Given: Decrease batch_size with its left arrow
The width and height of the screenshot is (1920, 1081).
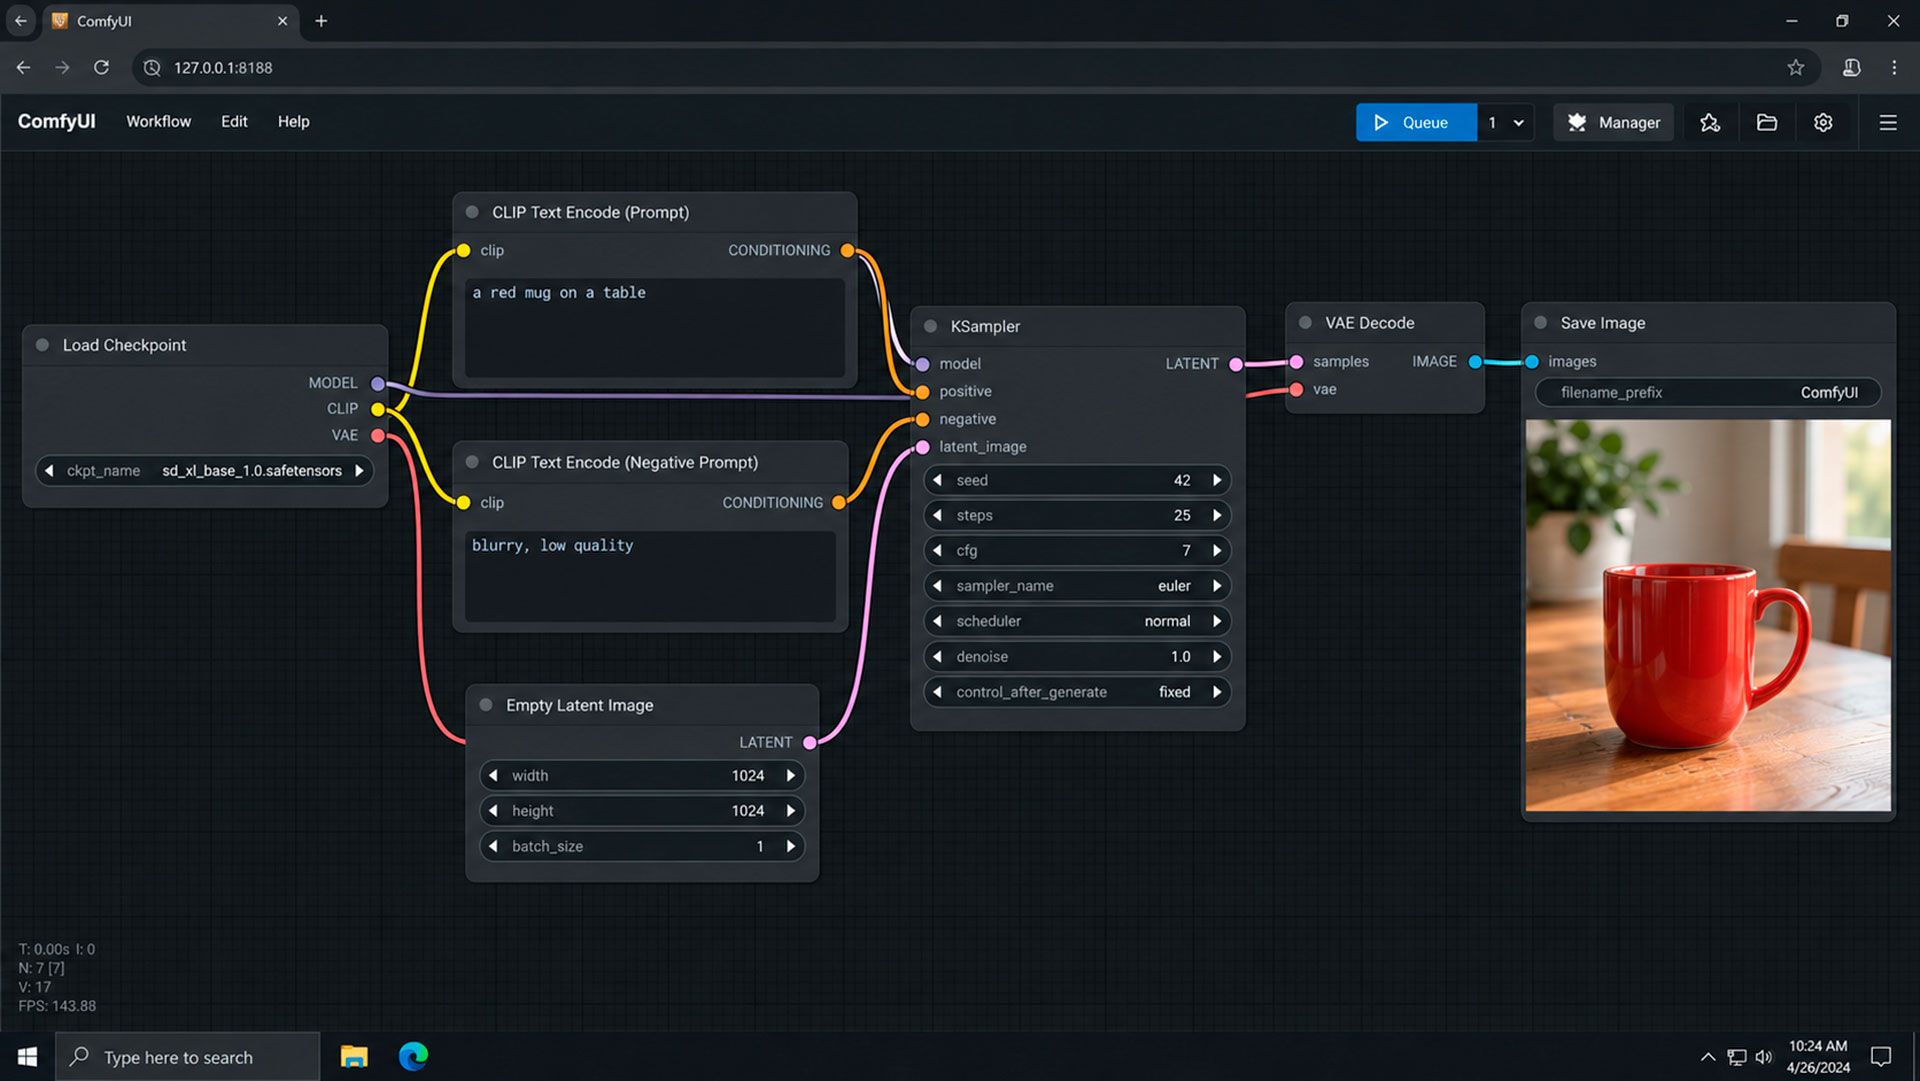Looking at the screenshot, I should pyautogui.click(x=493, y=846).
